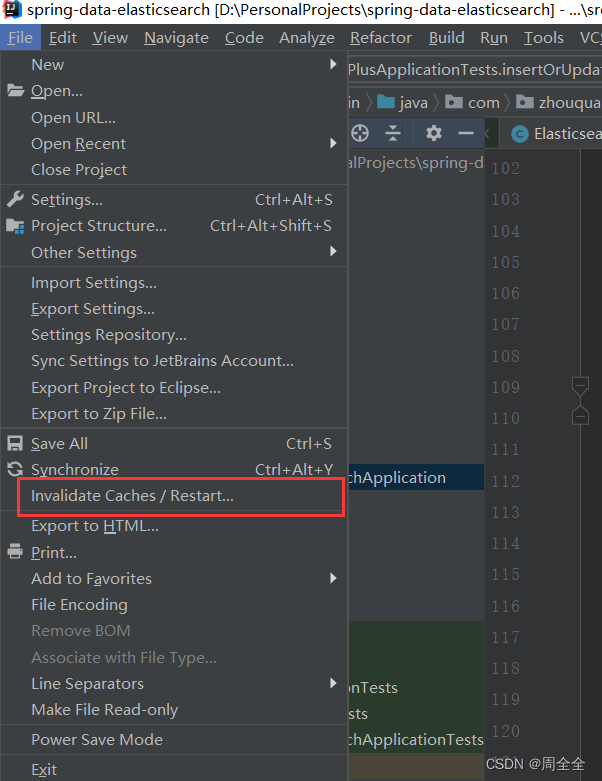Open the Analyze menu
Screen dimensions: 602x781
(307, 38)
